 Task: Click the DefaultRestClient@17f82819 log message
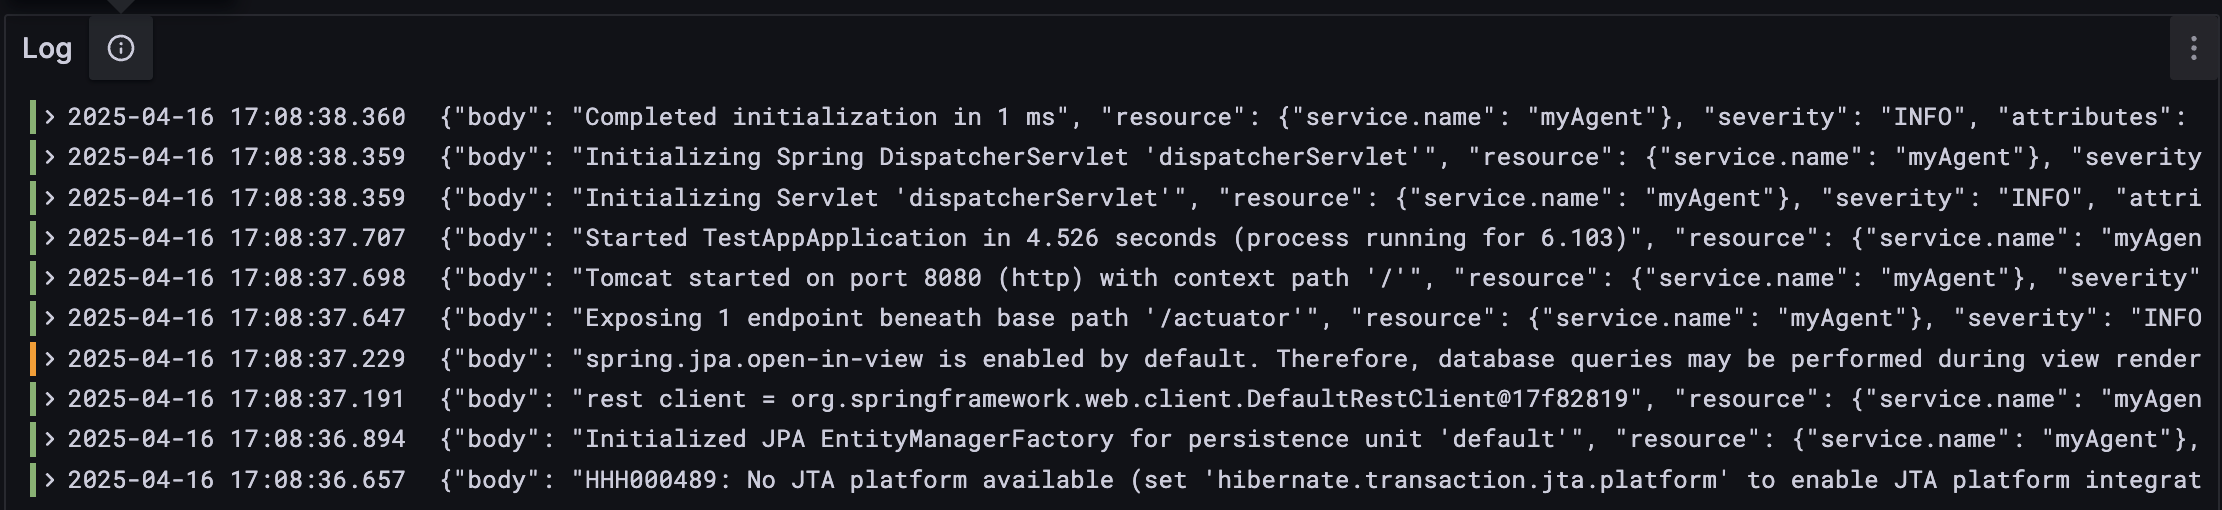coord(1107,399)
